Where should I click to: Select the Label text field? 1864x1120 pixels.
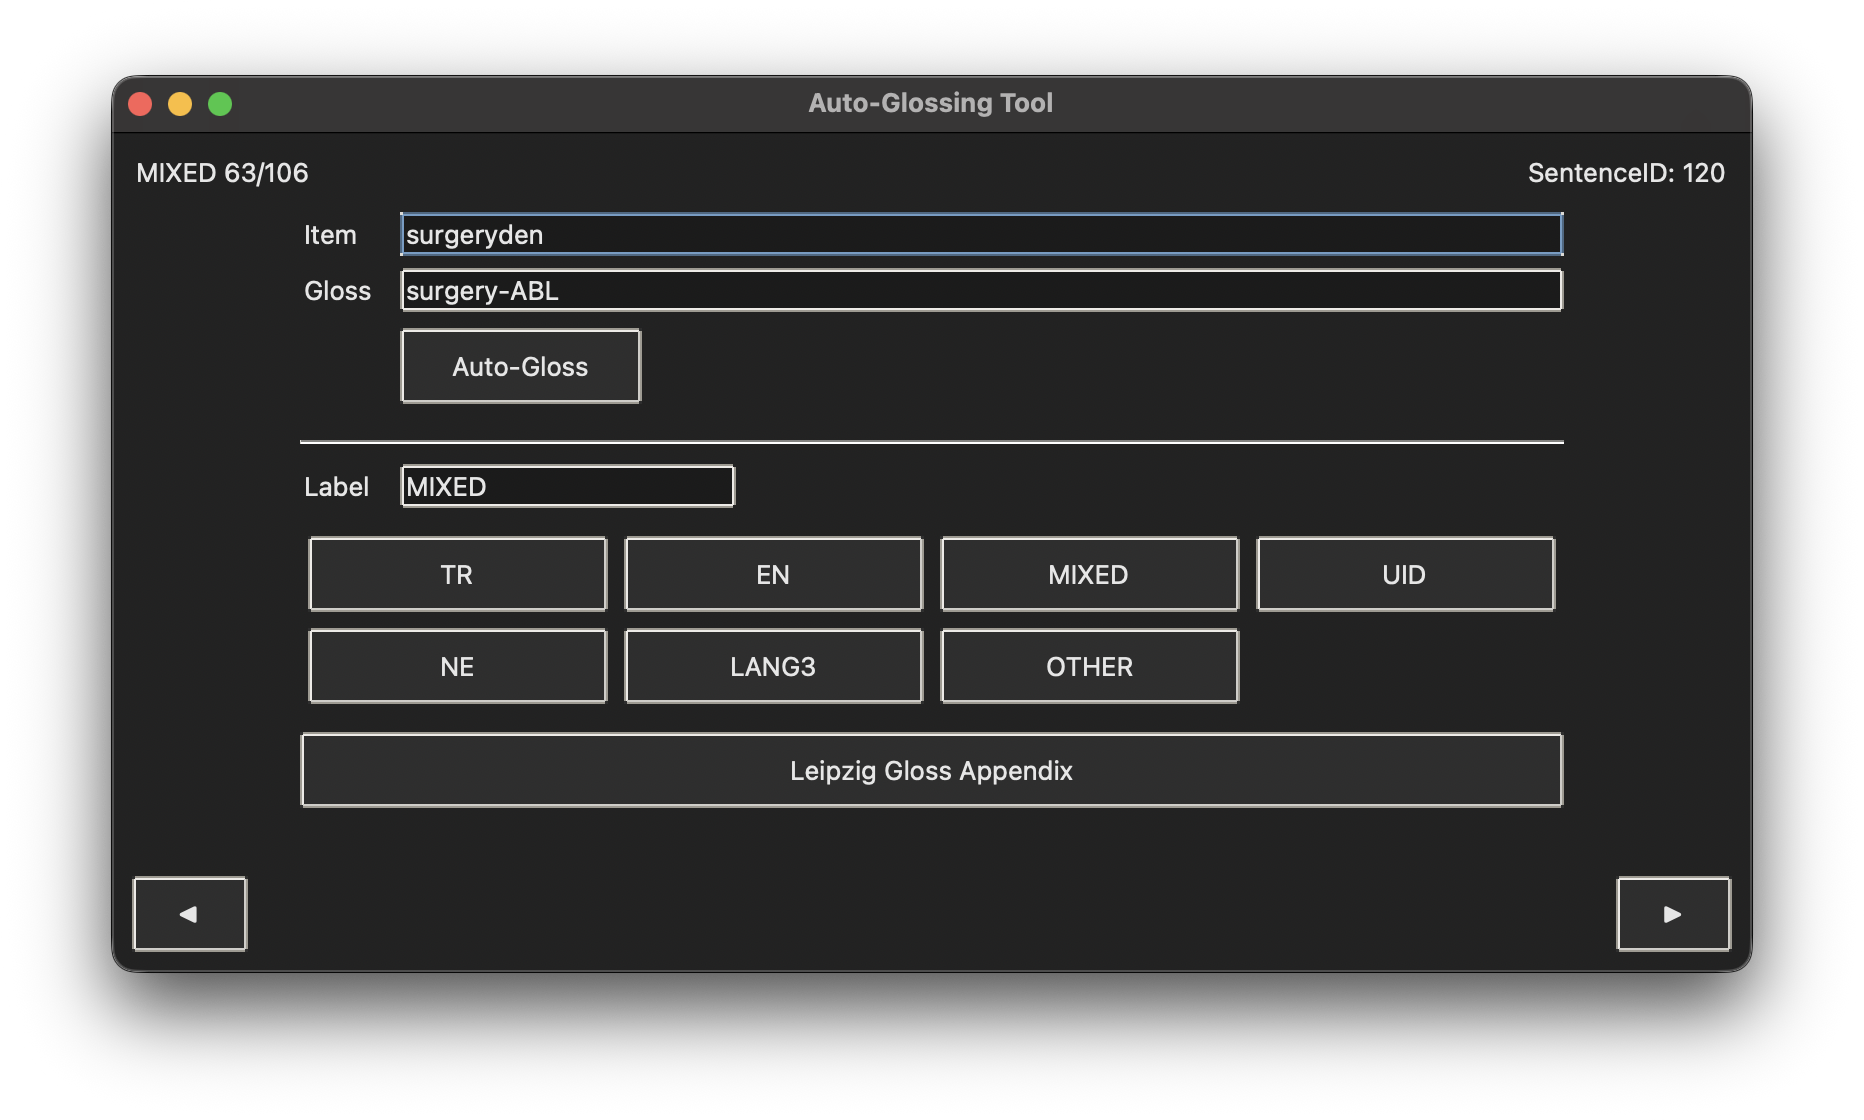pyautogui.click(x=567, y=486)
